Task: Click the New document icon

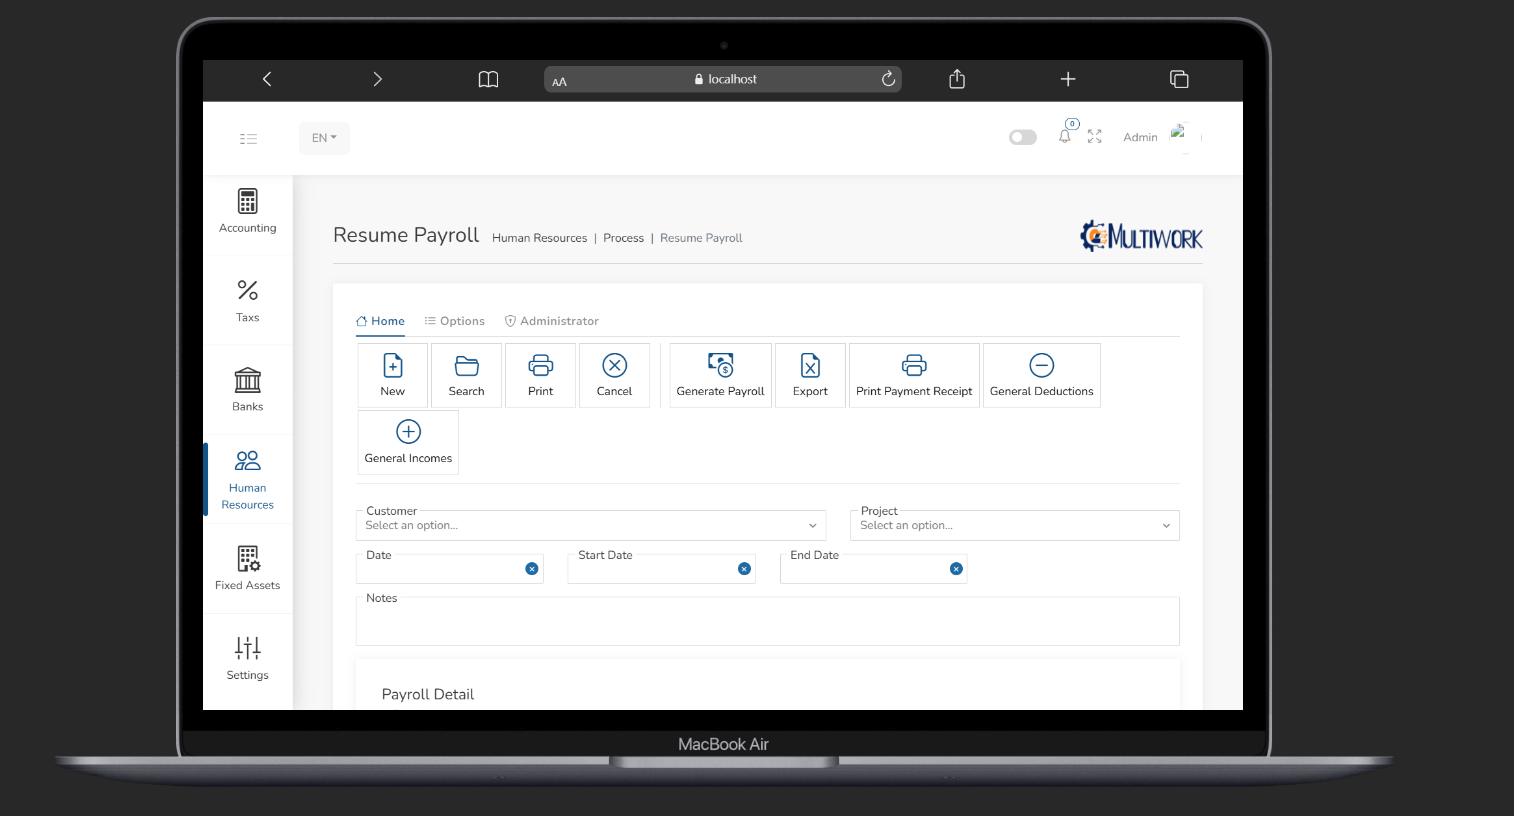Action: [393, 366]
